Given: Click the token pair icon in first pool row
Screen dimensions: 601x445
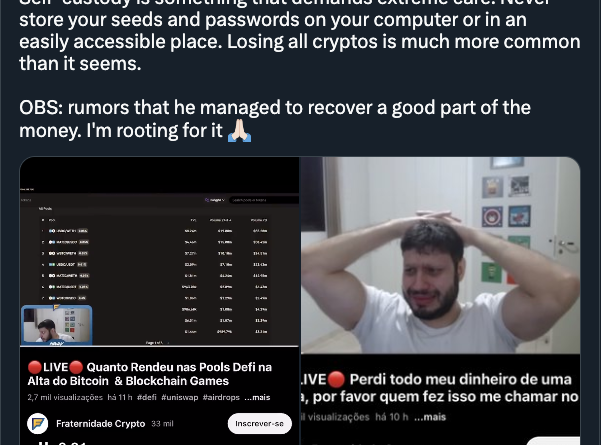Looking at the screenshot, I should tap(52, 231).
